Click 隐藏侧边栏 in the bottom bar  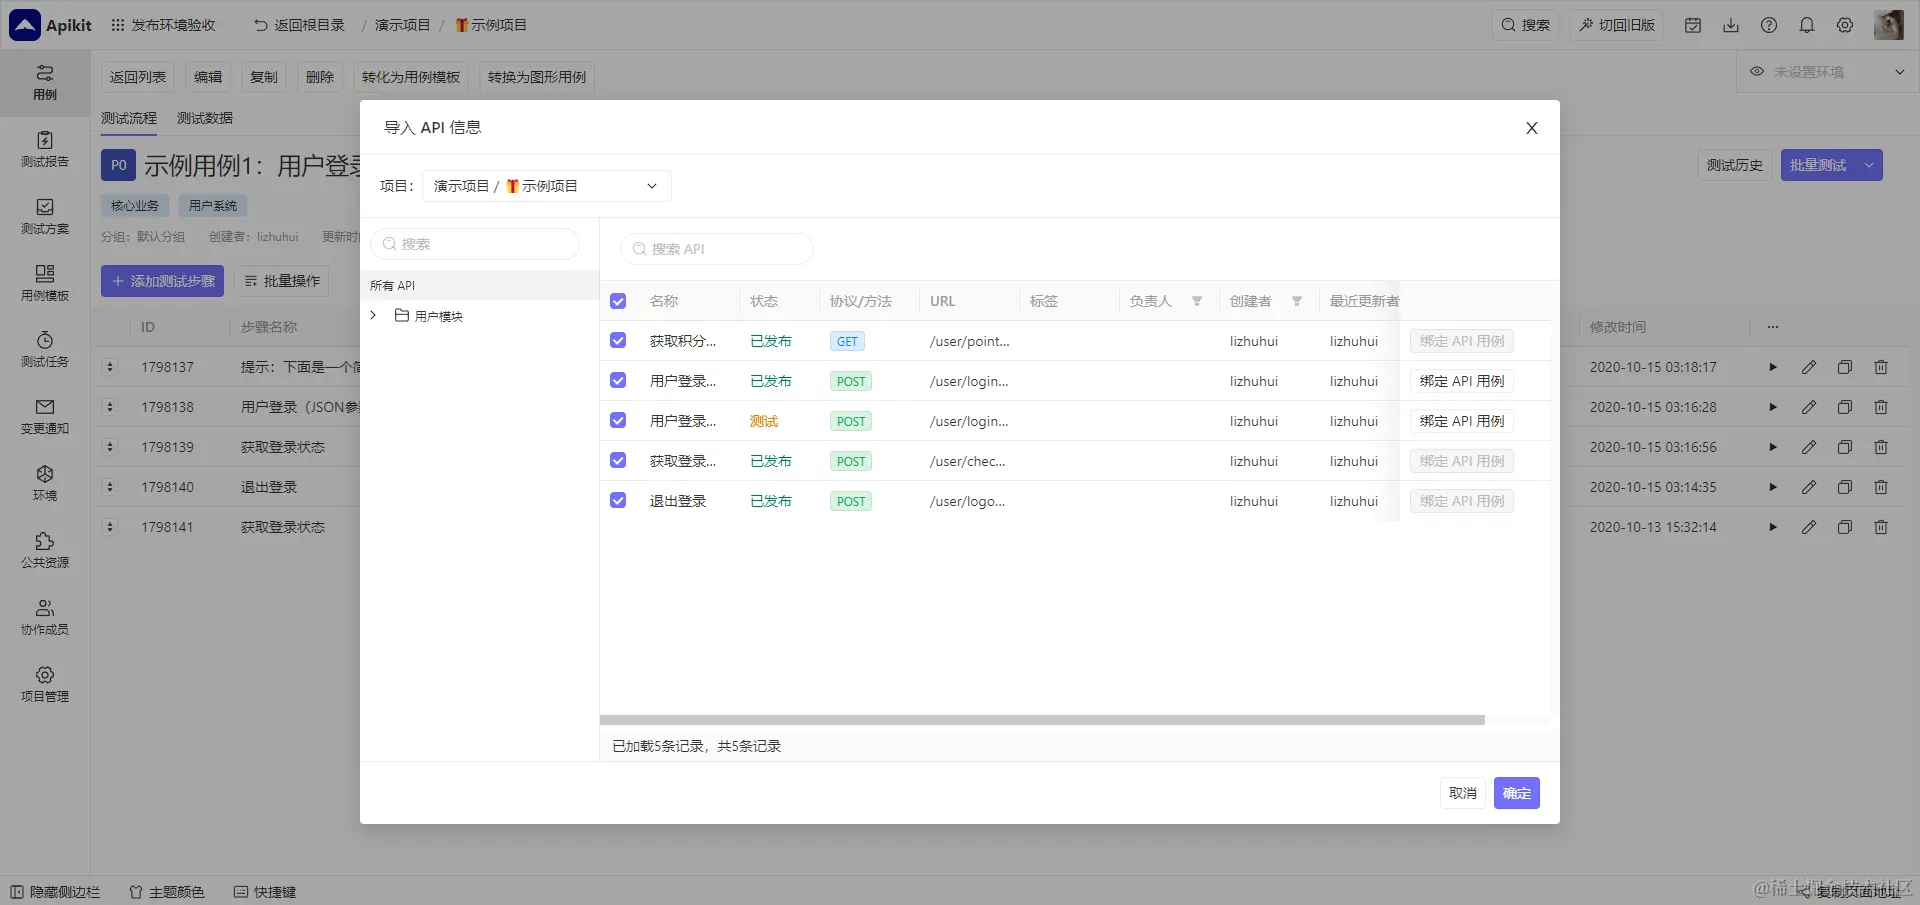tap(55, 892)
